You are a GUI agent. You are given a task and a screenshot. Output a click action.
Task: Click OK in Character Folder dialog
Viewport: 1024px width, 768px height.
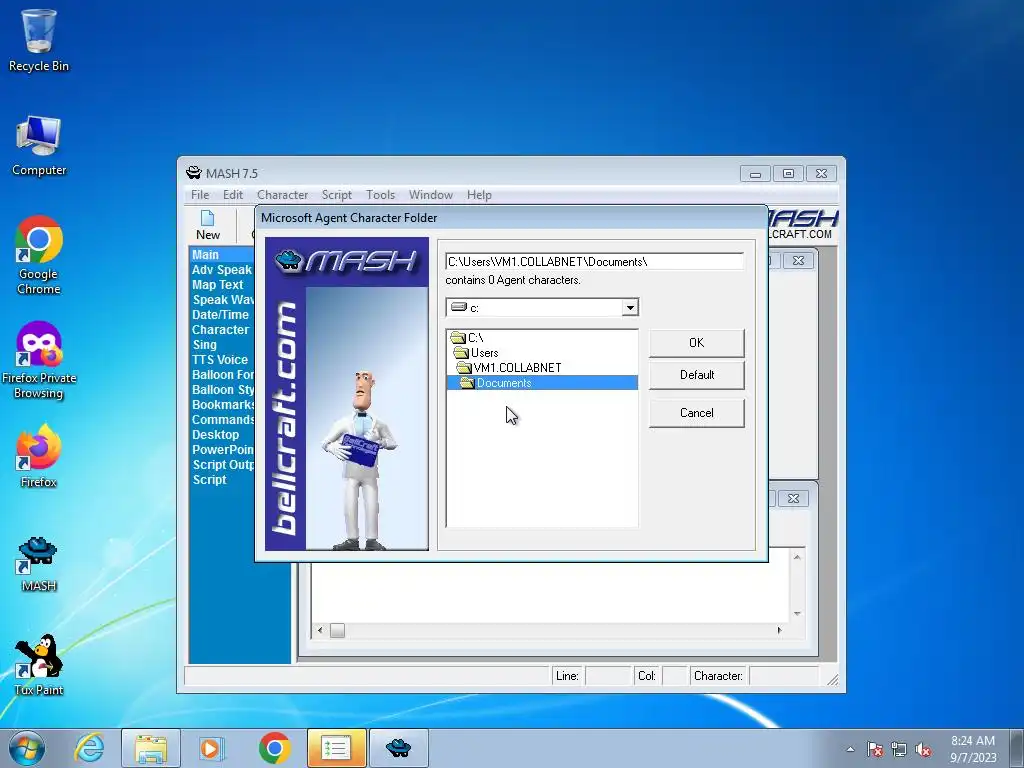696,343
